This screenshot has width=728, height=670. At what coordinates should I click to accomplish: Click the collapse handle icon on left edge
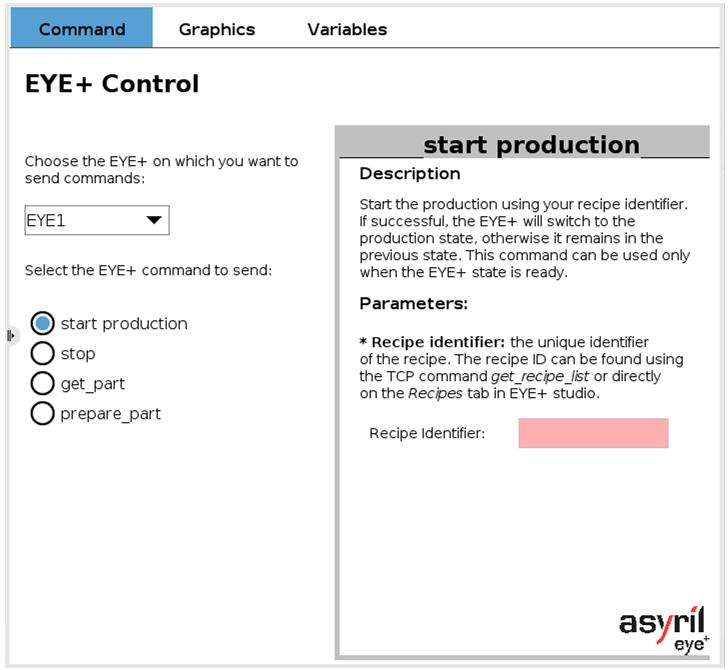coord(11,335)
